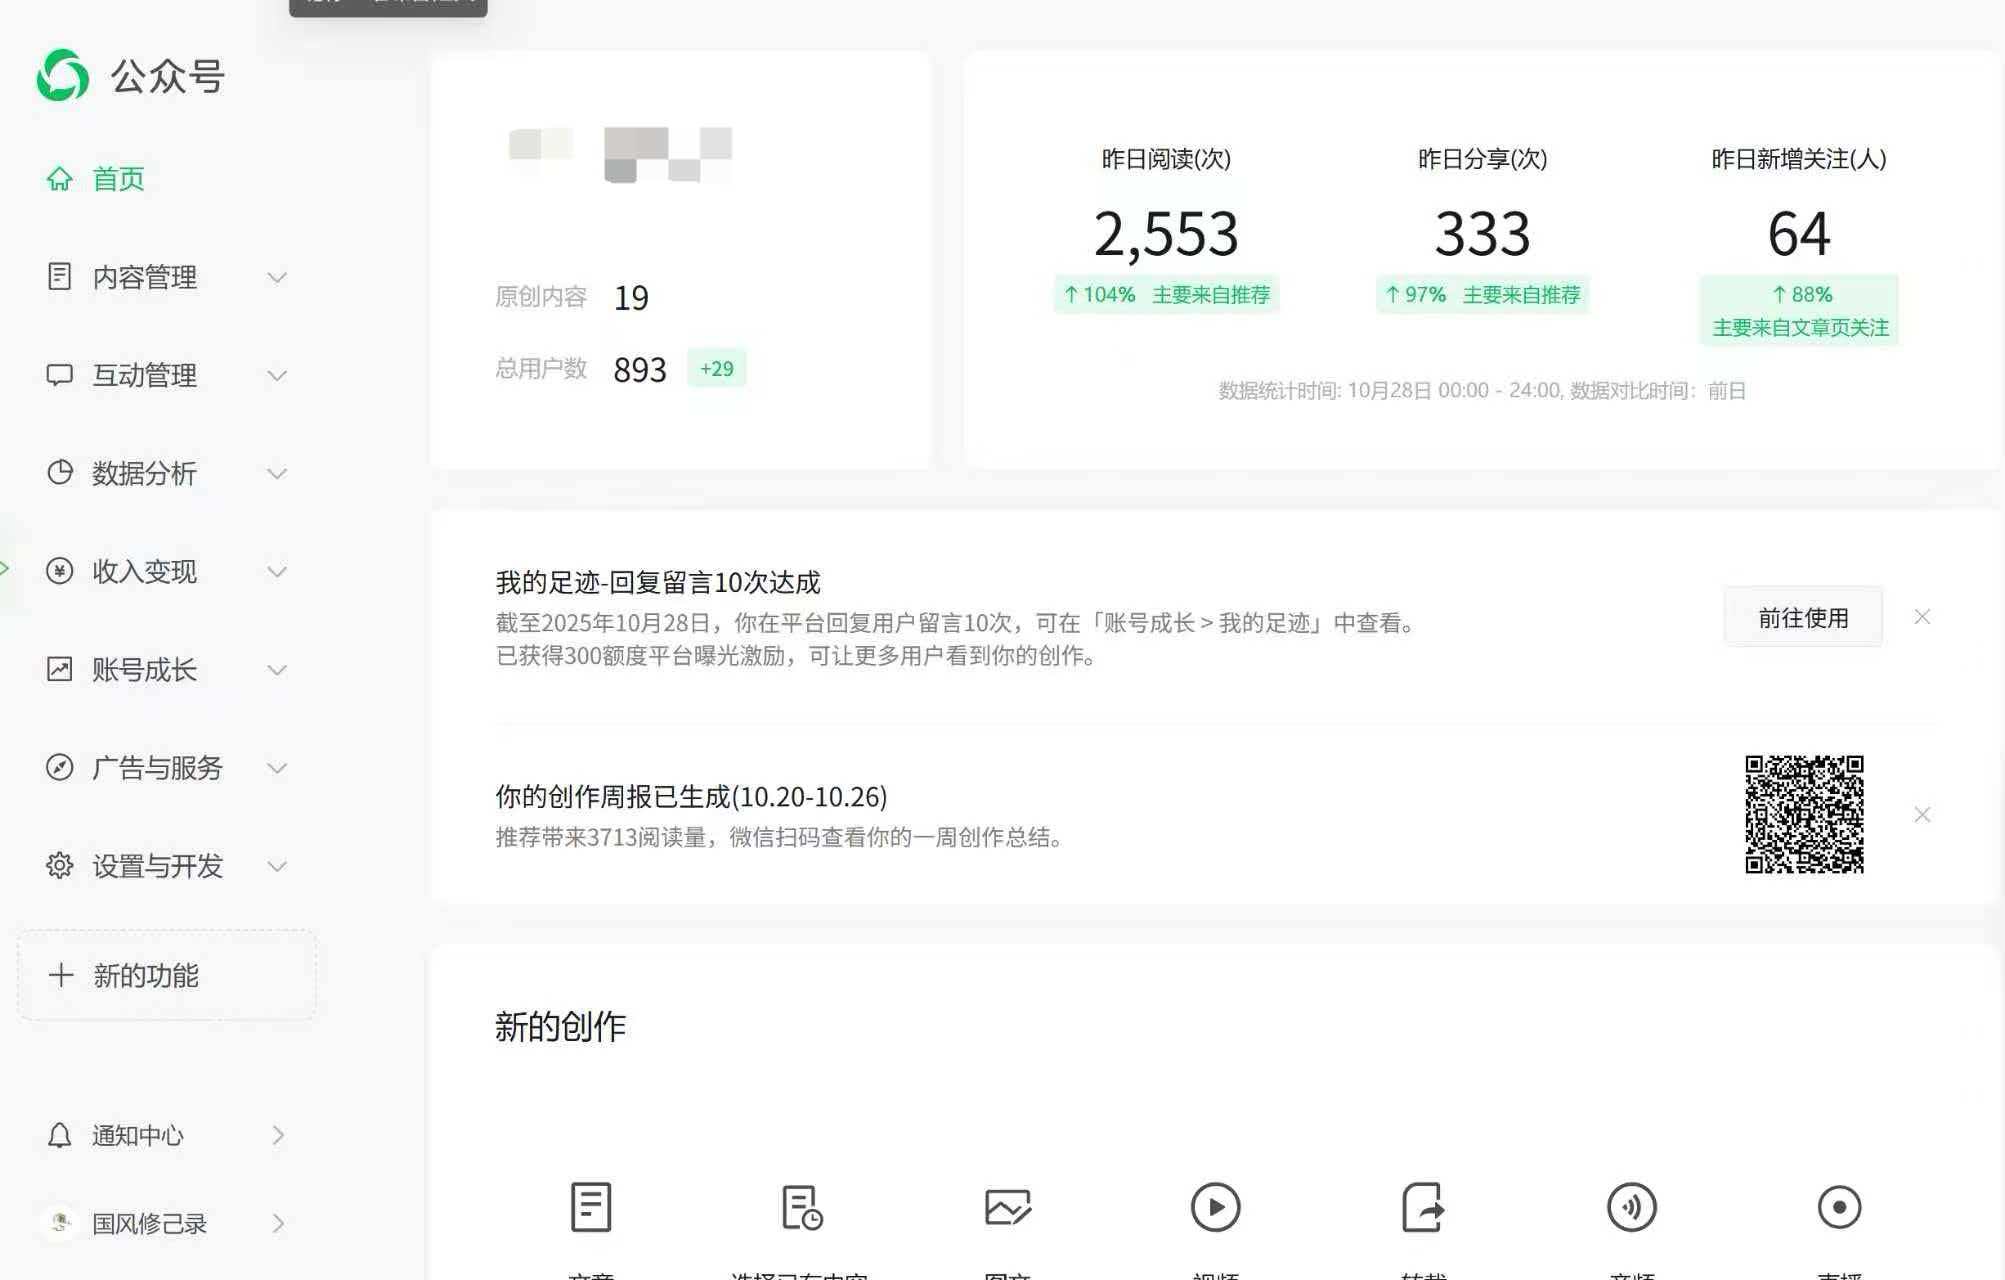The width and height of the screenshot is (2005, 1280).
Task: Expand the 数据分析 section arrow
Action: [277, 473]
